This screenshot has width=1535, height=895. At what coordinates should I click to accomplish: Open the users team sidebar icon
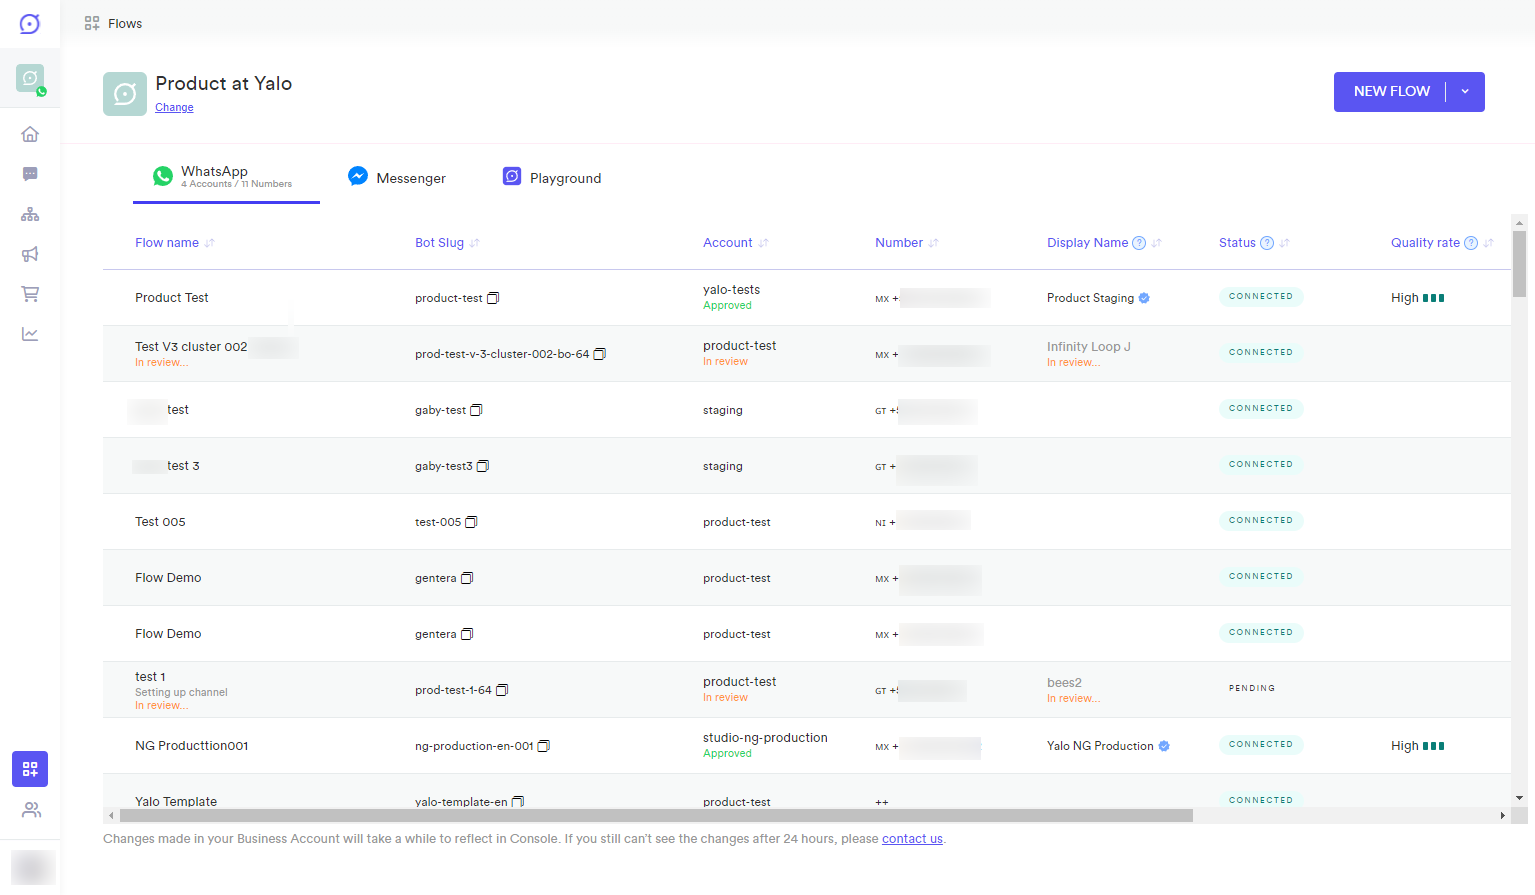[31, 810]
